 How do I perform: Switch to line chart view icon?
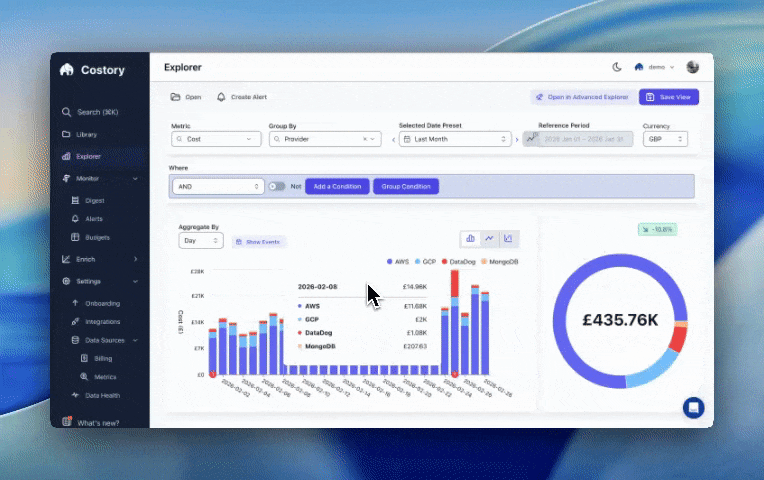tap(489, 238)
